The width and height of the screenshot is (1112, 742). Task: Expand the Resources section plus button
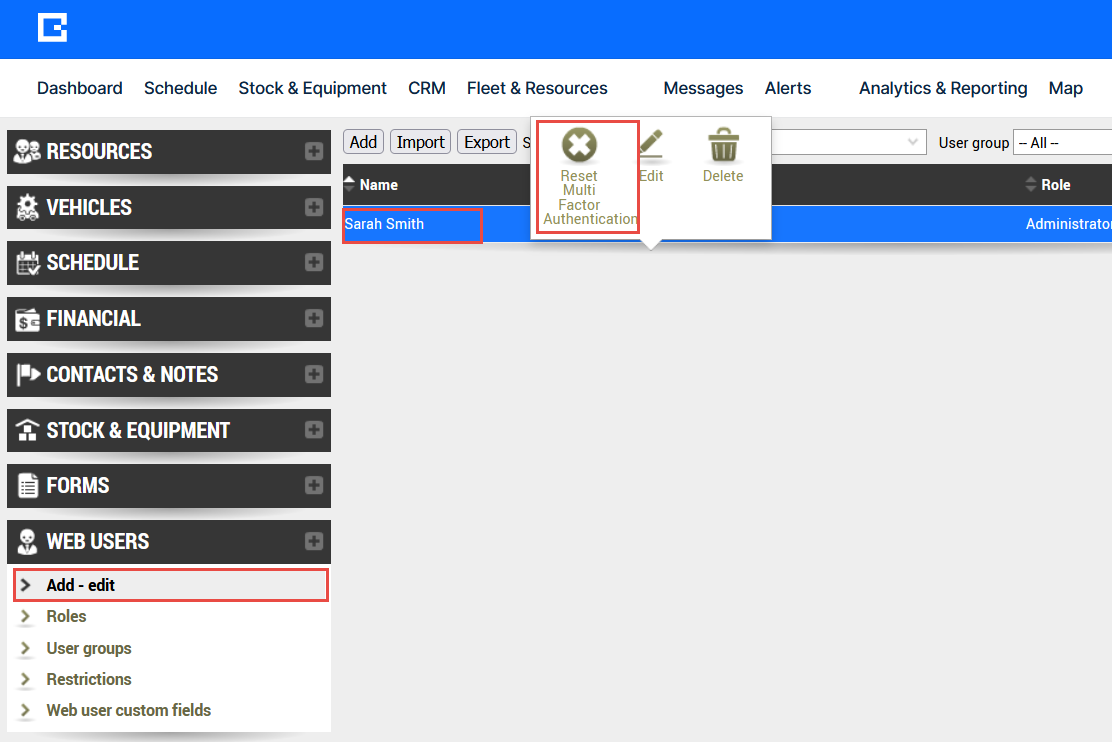(314, 152)
